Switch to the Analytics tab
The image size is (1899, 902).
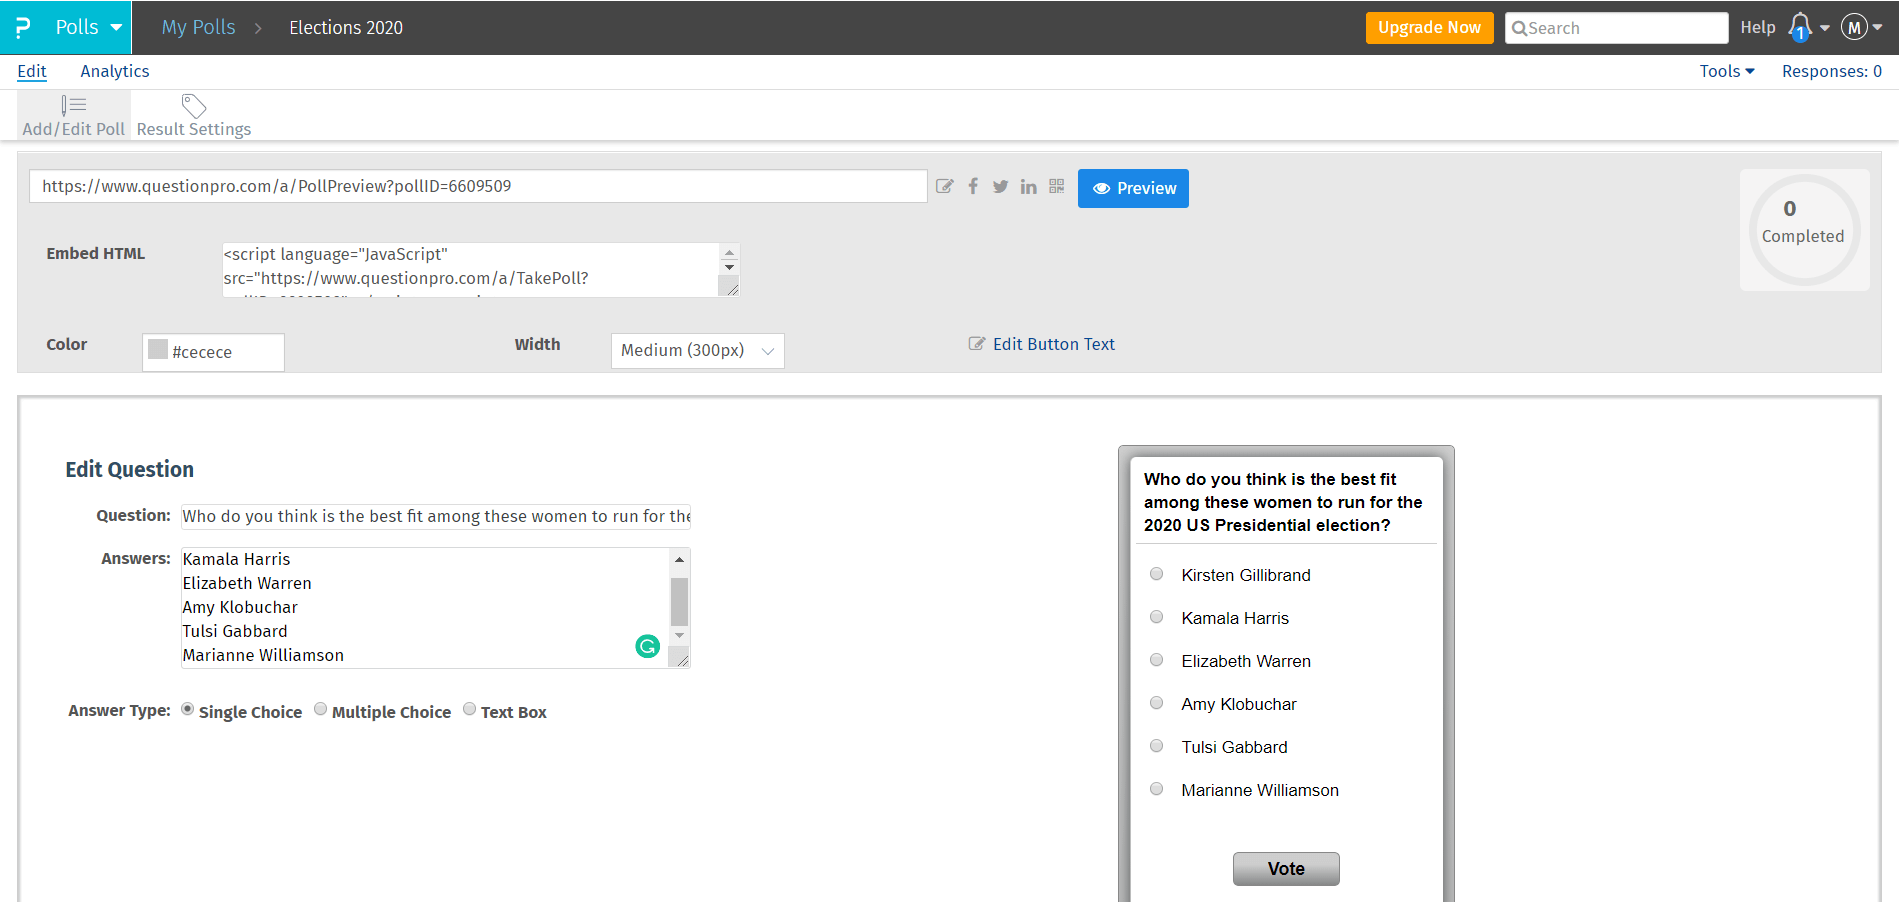tap(115, 71)
